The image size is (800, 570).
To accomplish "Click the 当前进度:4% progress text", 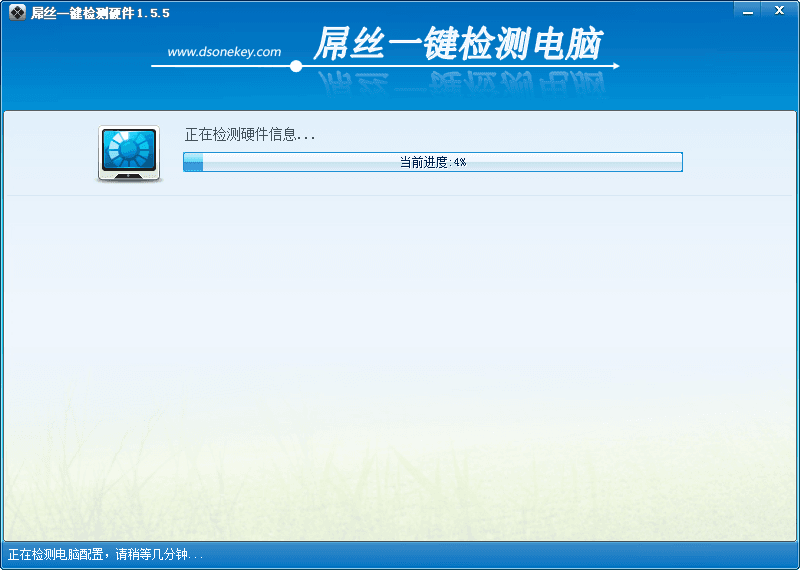I will (x=433, y=162).
